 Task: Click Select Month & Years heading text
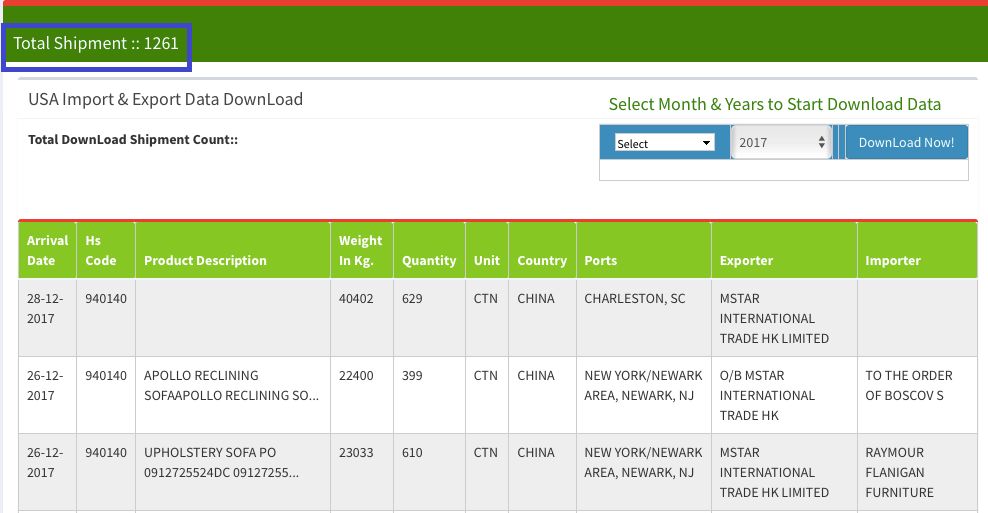pyautogui.click(x=774, y=104)
